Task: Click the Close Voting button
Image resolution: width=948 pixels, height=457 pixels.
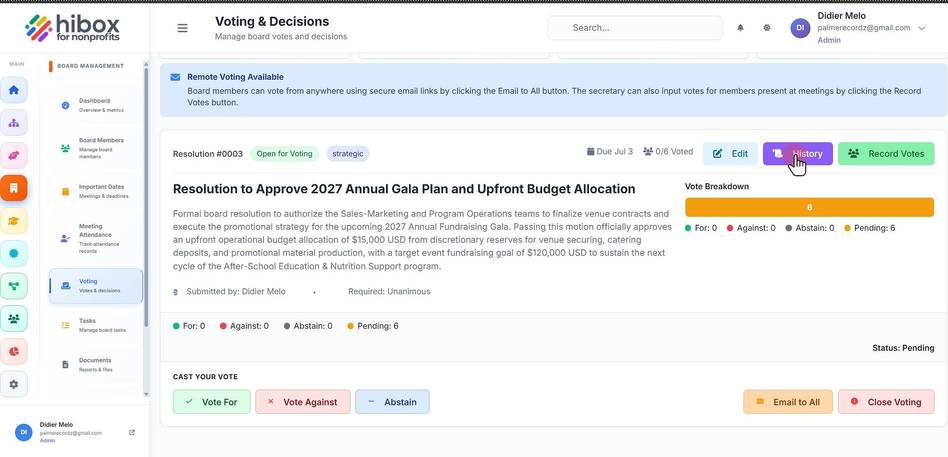Action: 886,402
